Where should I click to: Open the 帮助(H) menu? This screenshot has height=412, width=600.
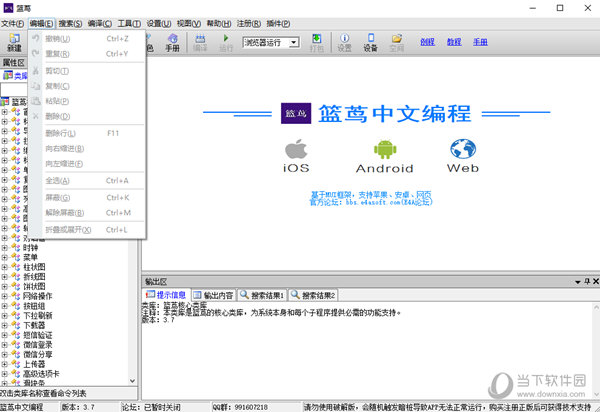point(219,24)
